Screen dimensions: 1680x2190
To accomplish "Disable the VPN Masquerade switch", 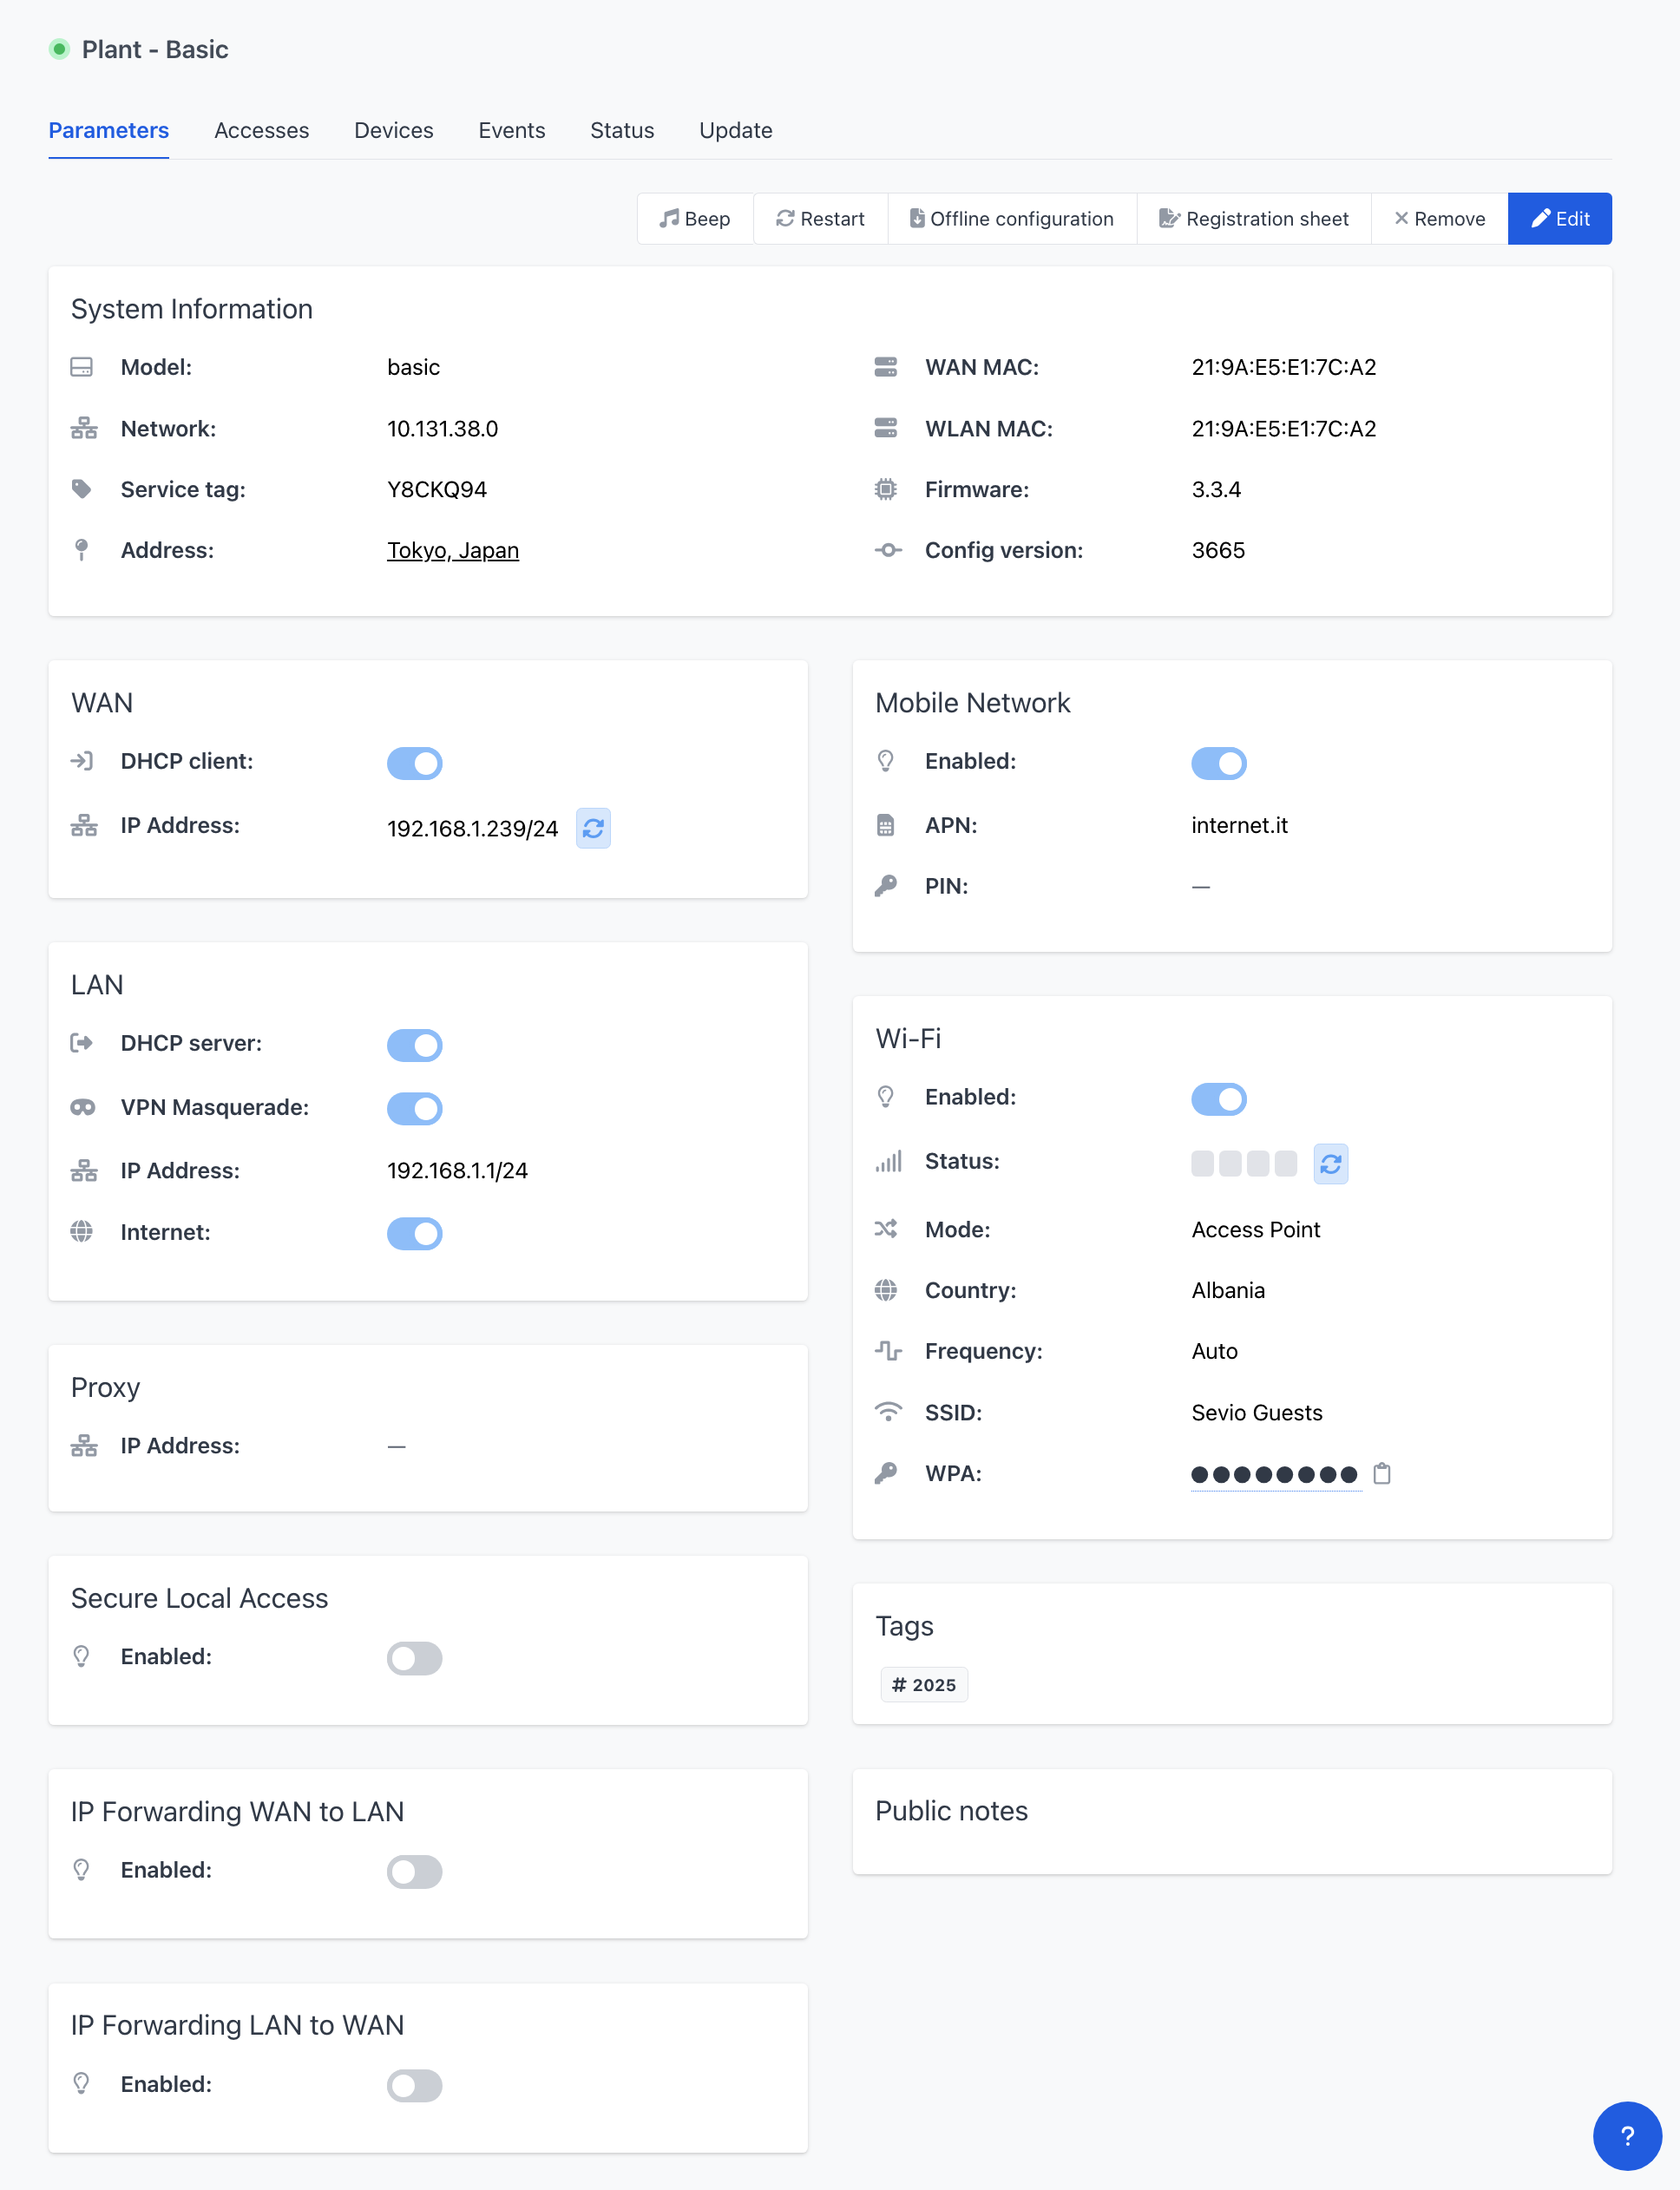I will pyautogui.click(x=415, y=1108).
